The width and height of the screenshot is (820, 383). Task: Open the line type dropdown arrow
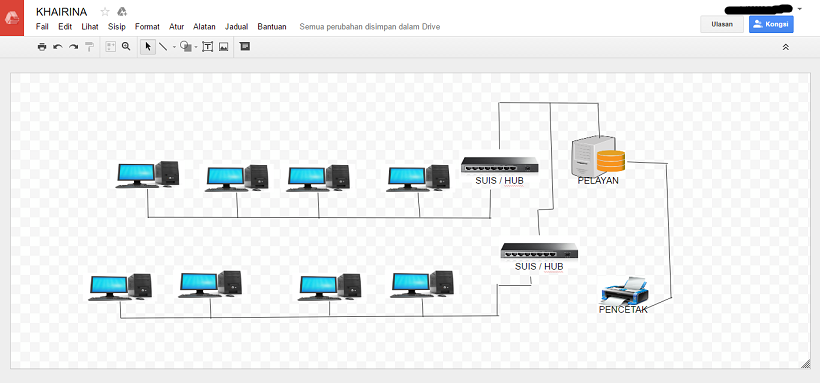pos(174,47)
